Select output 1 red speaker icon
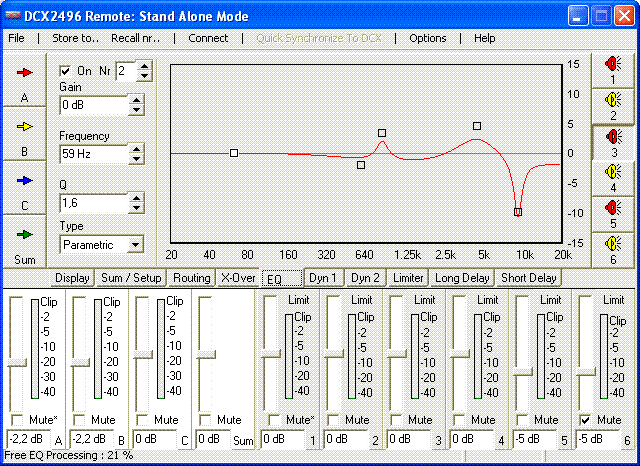 pos(613,64)
